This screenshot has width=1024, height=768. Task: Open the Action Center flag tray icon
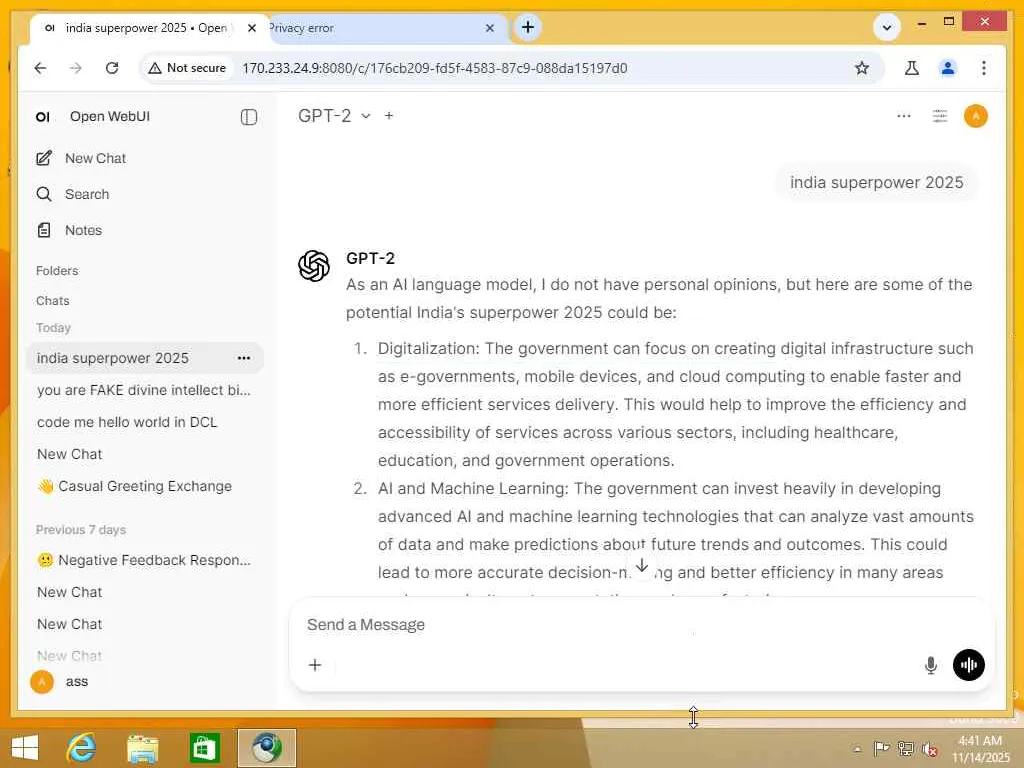pos(881,749)
